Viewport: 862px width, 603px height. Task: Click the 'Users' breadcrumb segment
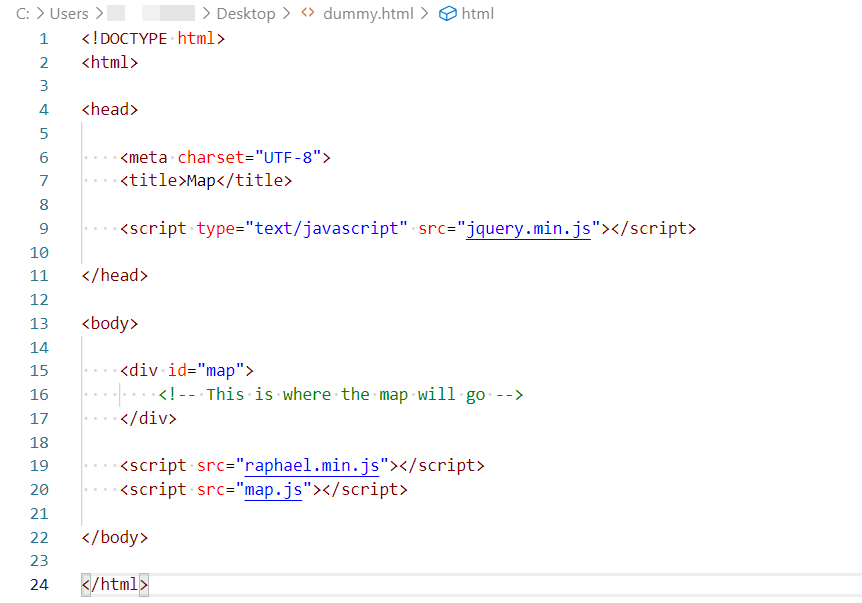tap(69, 13)
